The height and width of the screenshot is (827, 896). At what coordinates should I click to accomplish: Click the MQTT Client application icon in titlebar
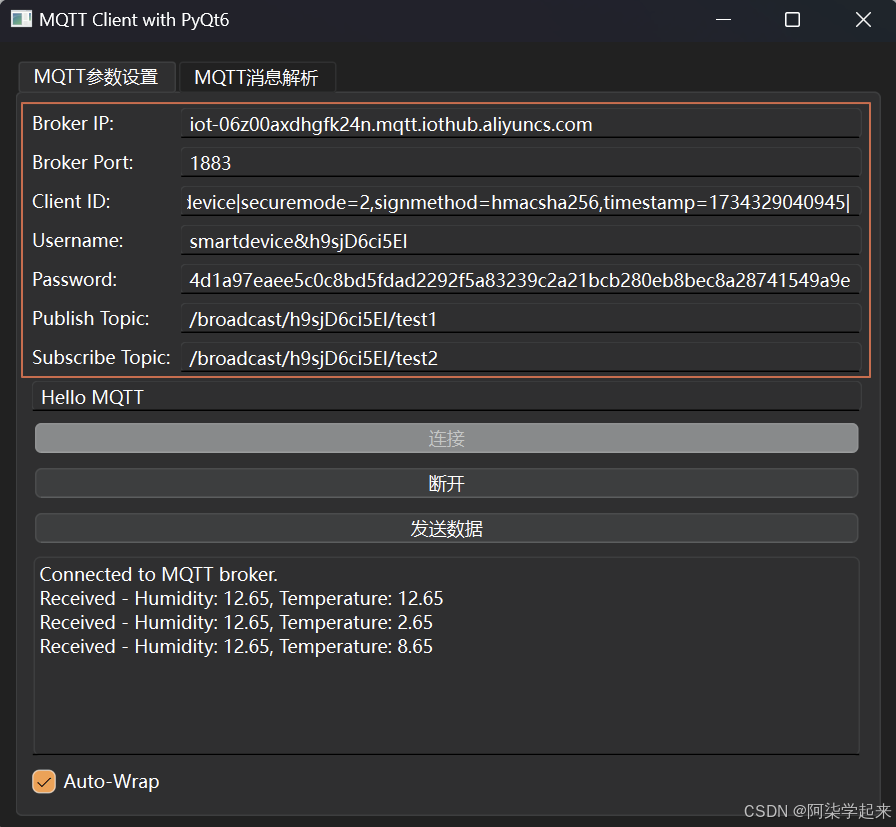(x=22, y=19)
